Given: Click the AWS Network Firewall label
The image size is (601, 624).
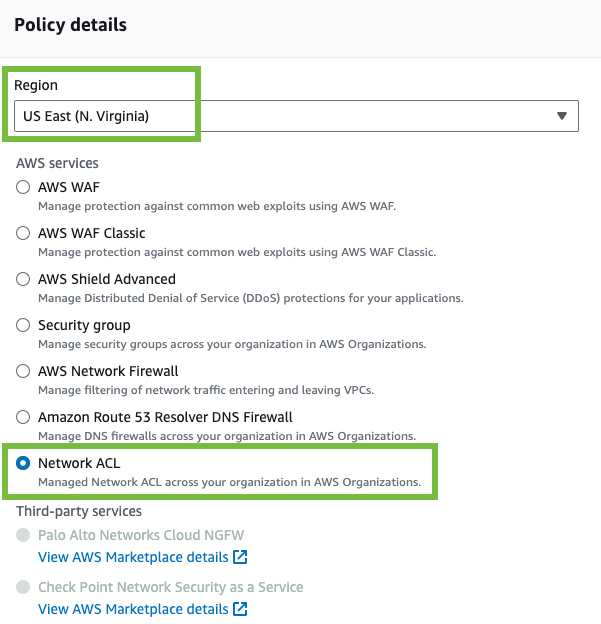Looking at the screenshot, I should click(108, 371).
